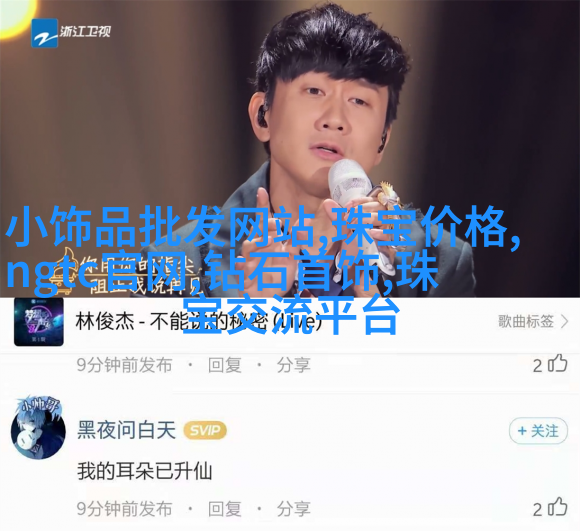Reply to the 我的耳朵已升仙 comment via 回复
The image size is (580, 531).
point(225,509)
